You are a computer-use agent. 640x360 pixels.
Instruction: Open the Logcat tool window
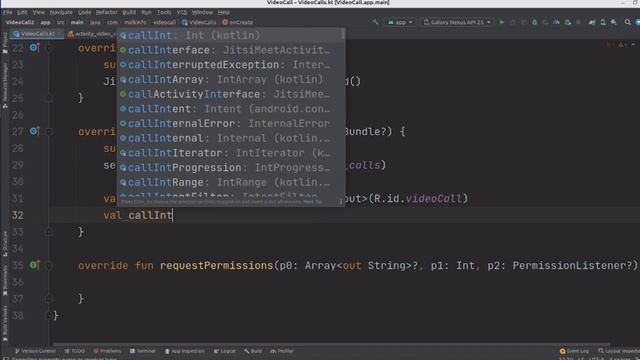pos(224,351)
